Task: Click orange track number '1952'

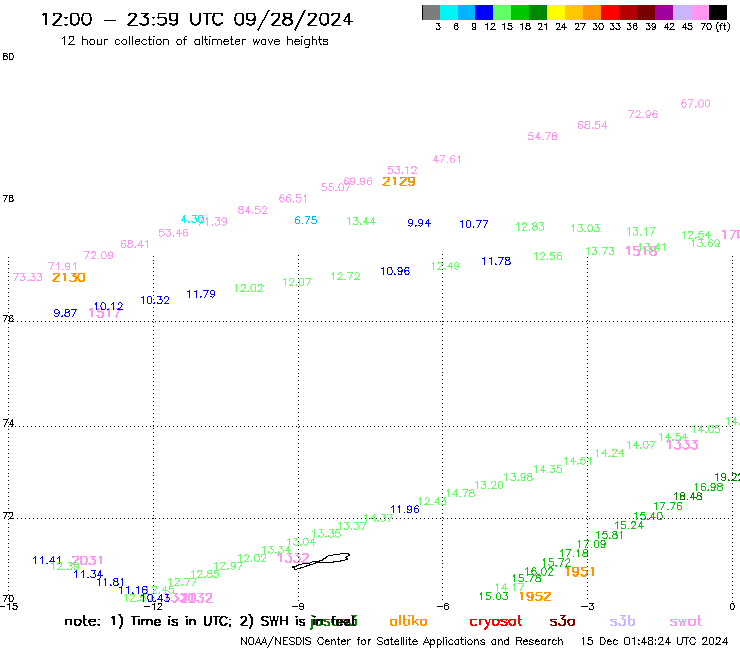Action: (x=535, y=597)
